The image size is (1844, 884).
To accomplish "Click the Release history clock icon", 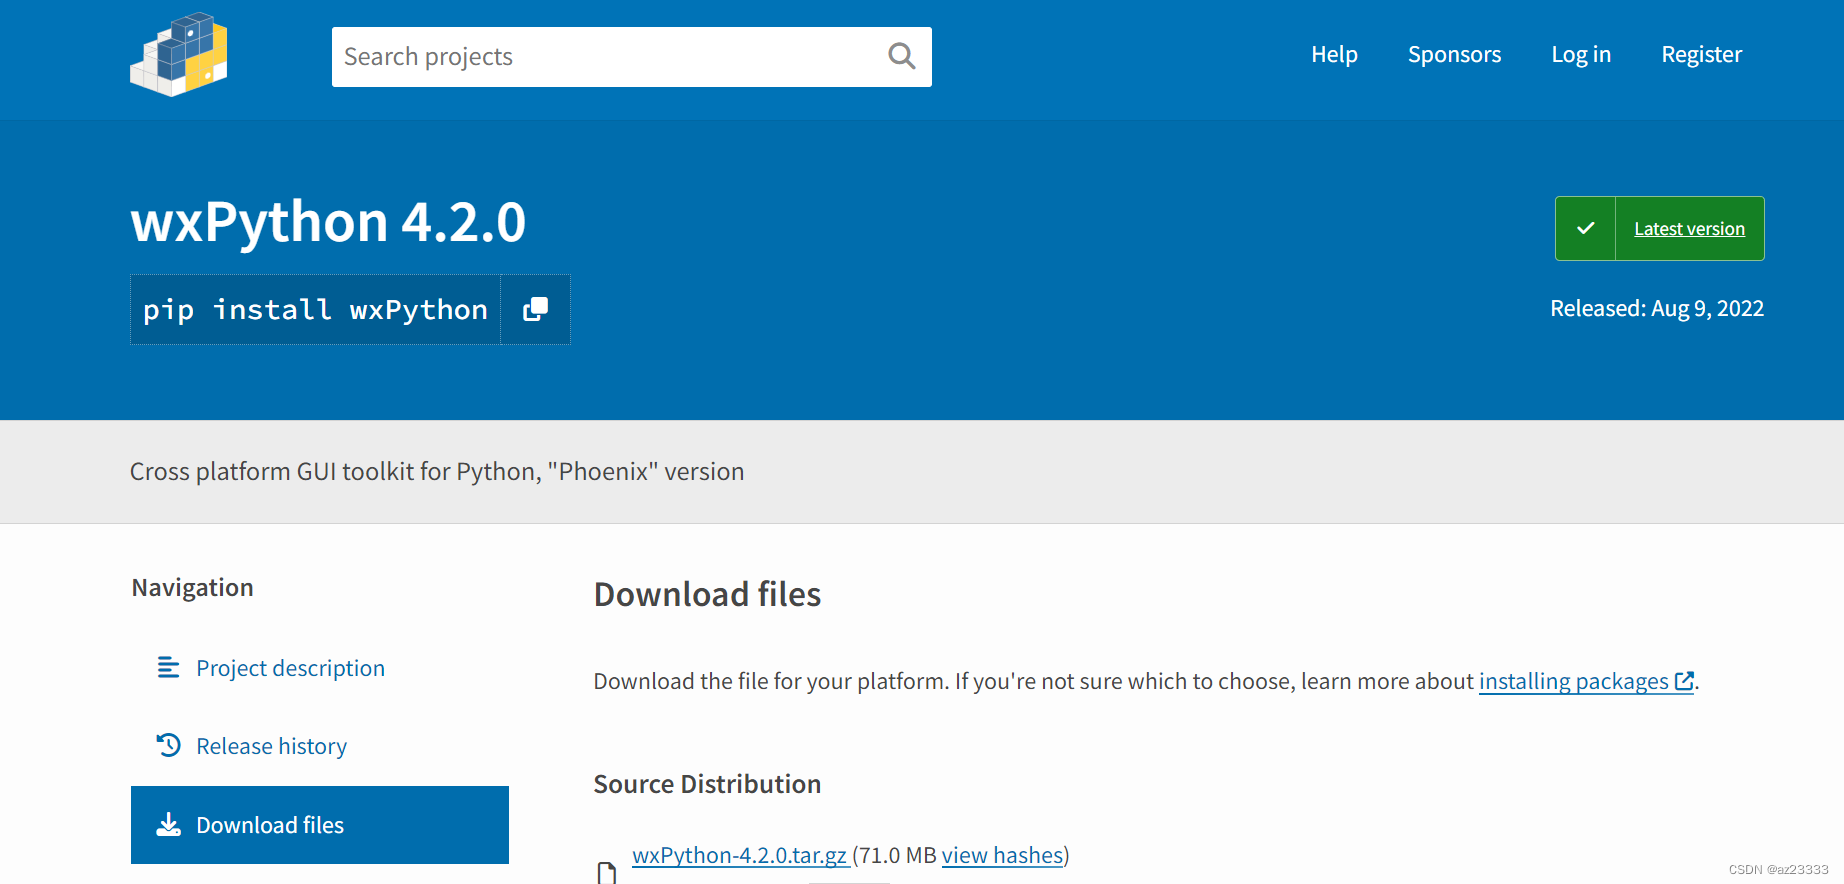I will click(x=168, y=745).
